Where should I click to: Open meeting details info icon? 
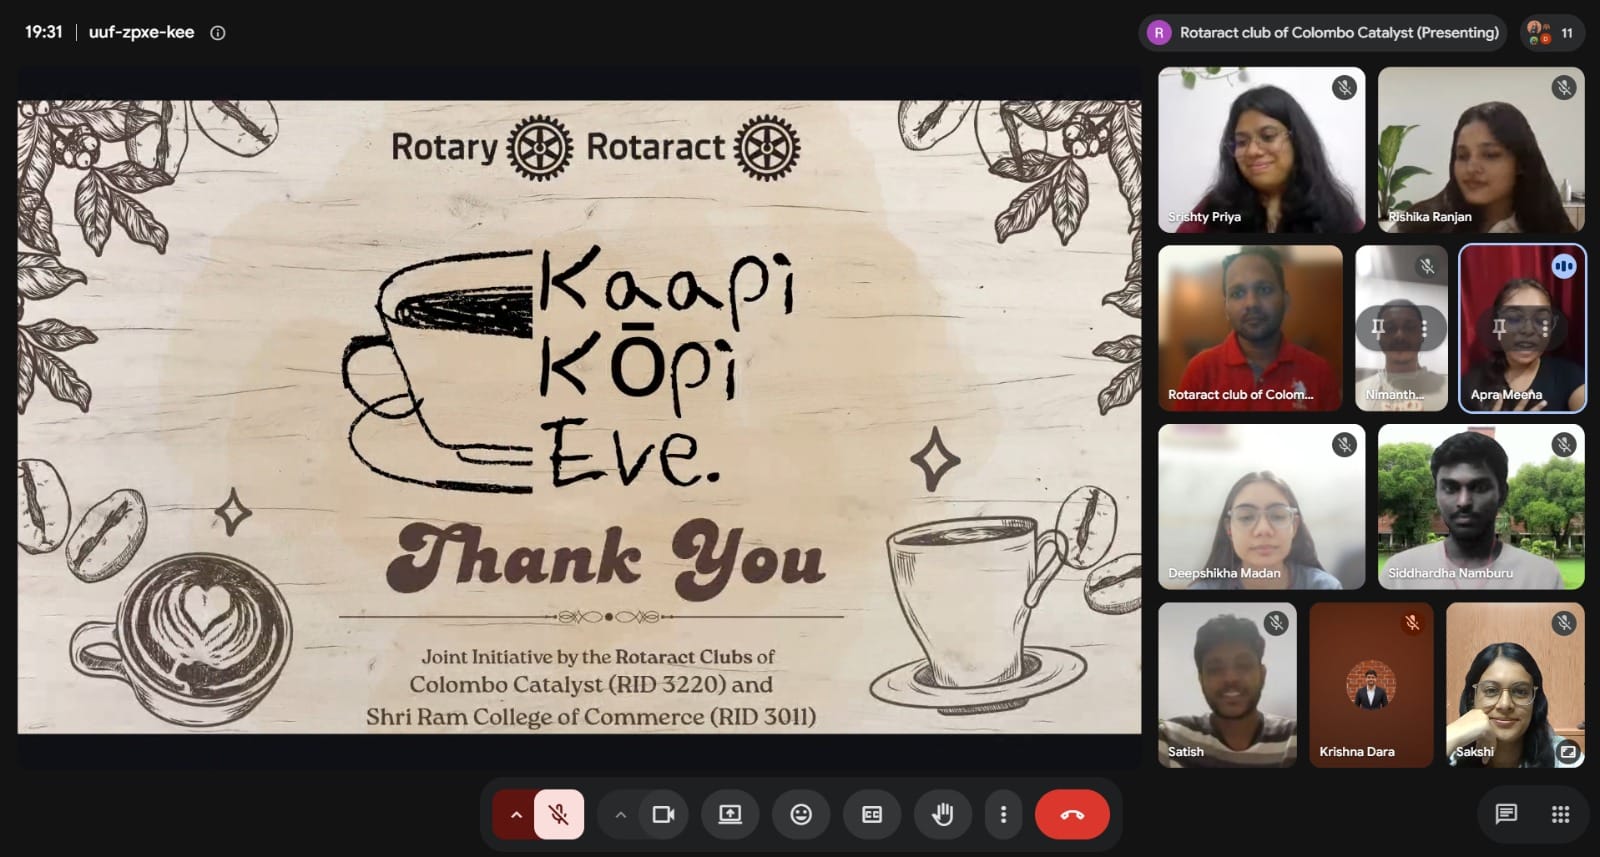click(x=217, y=33)
